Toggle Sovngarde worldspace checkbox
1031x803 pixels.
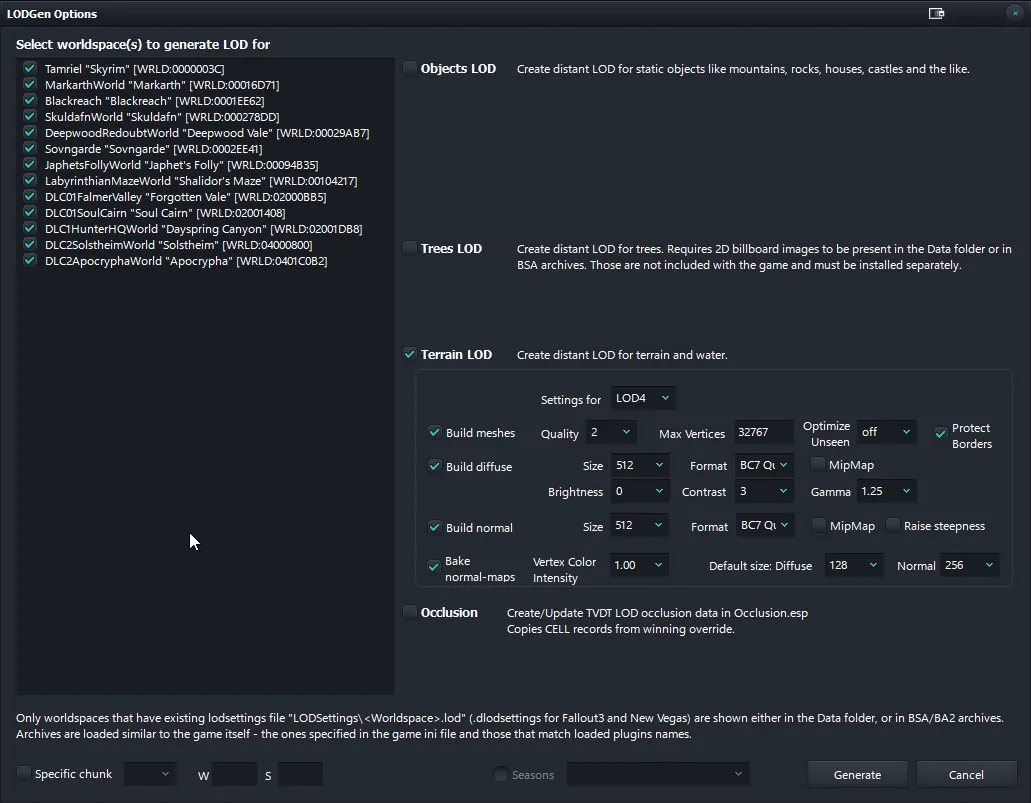30,148
